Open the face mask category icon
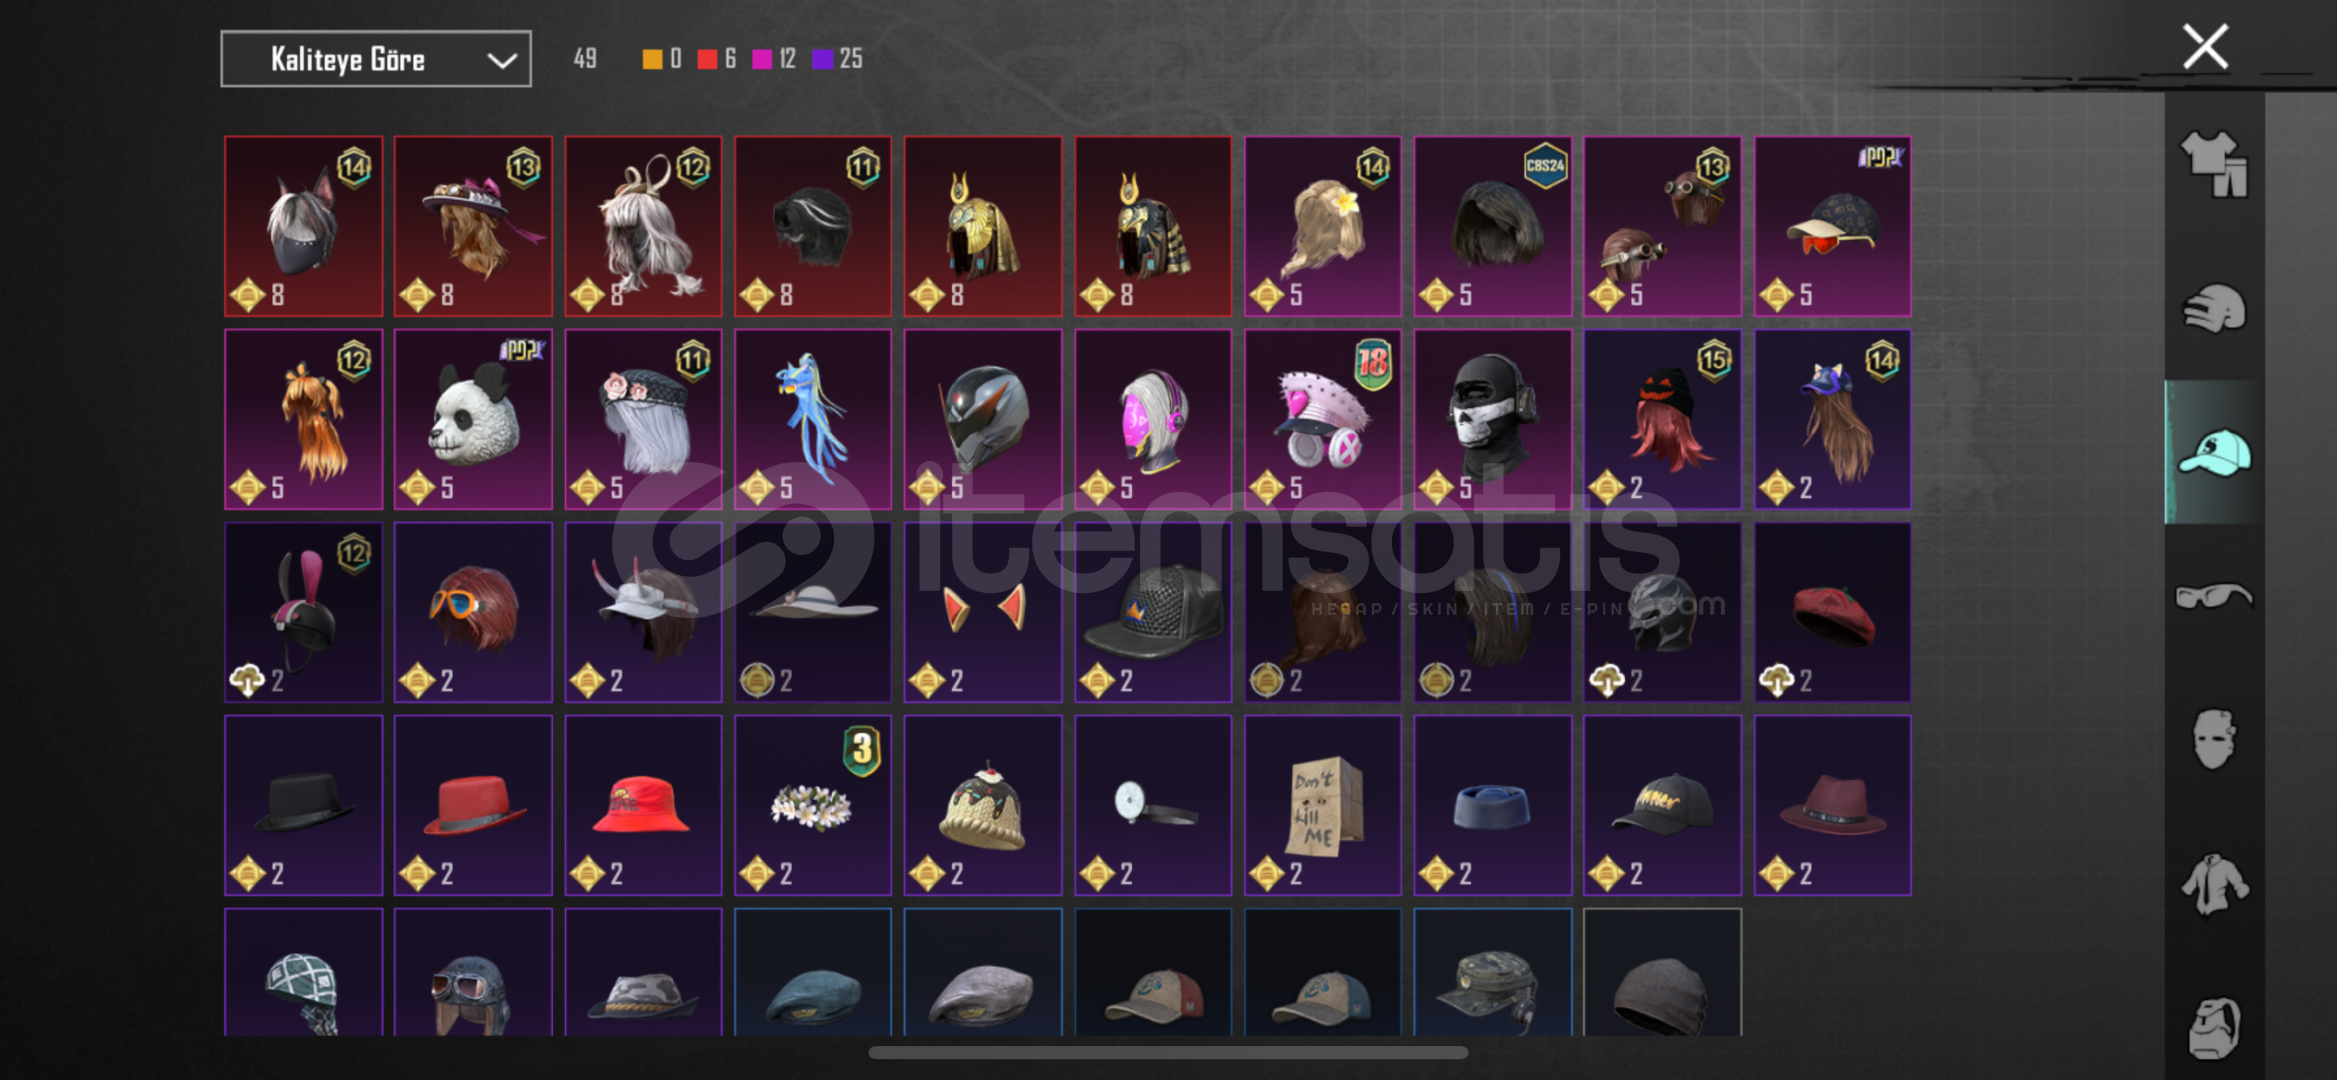2337x1080 pixels. point(2214,740)
